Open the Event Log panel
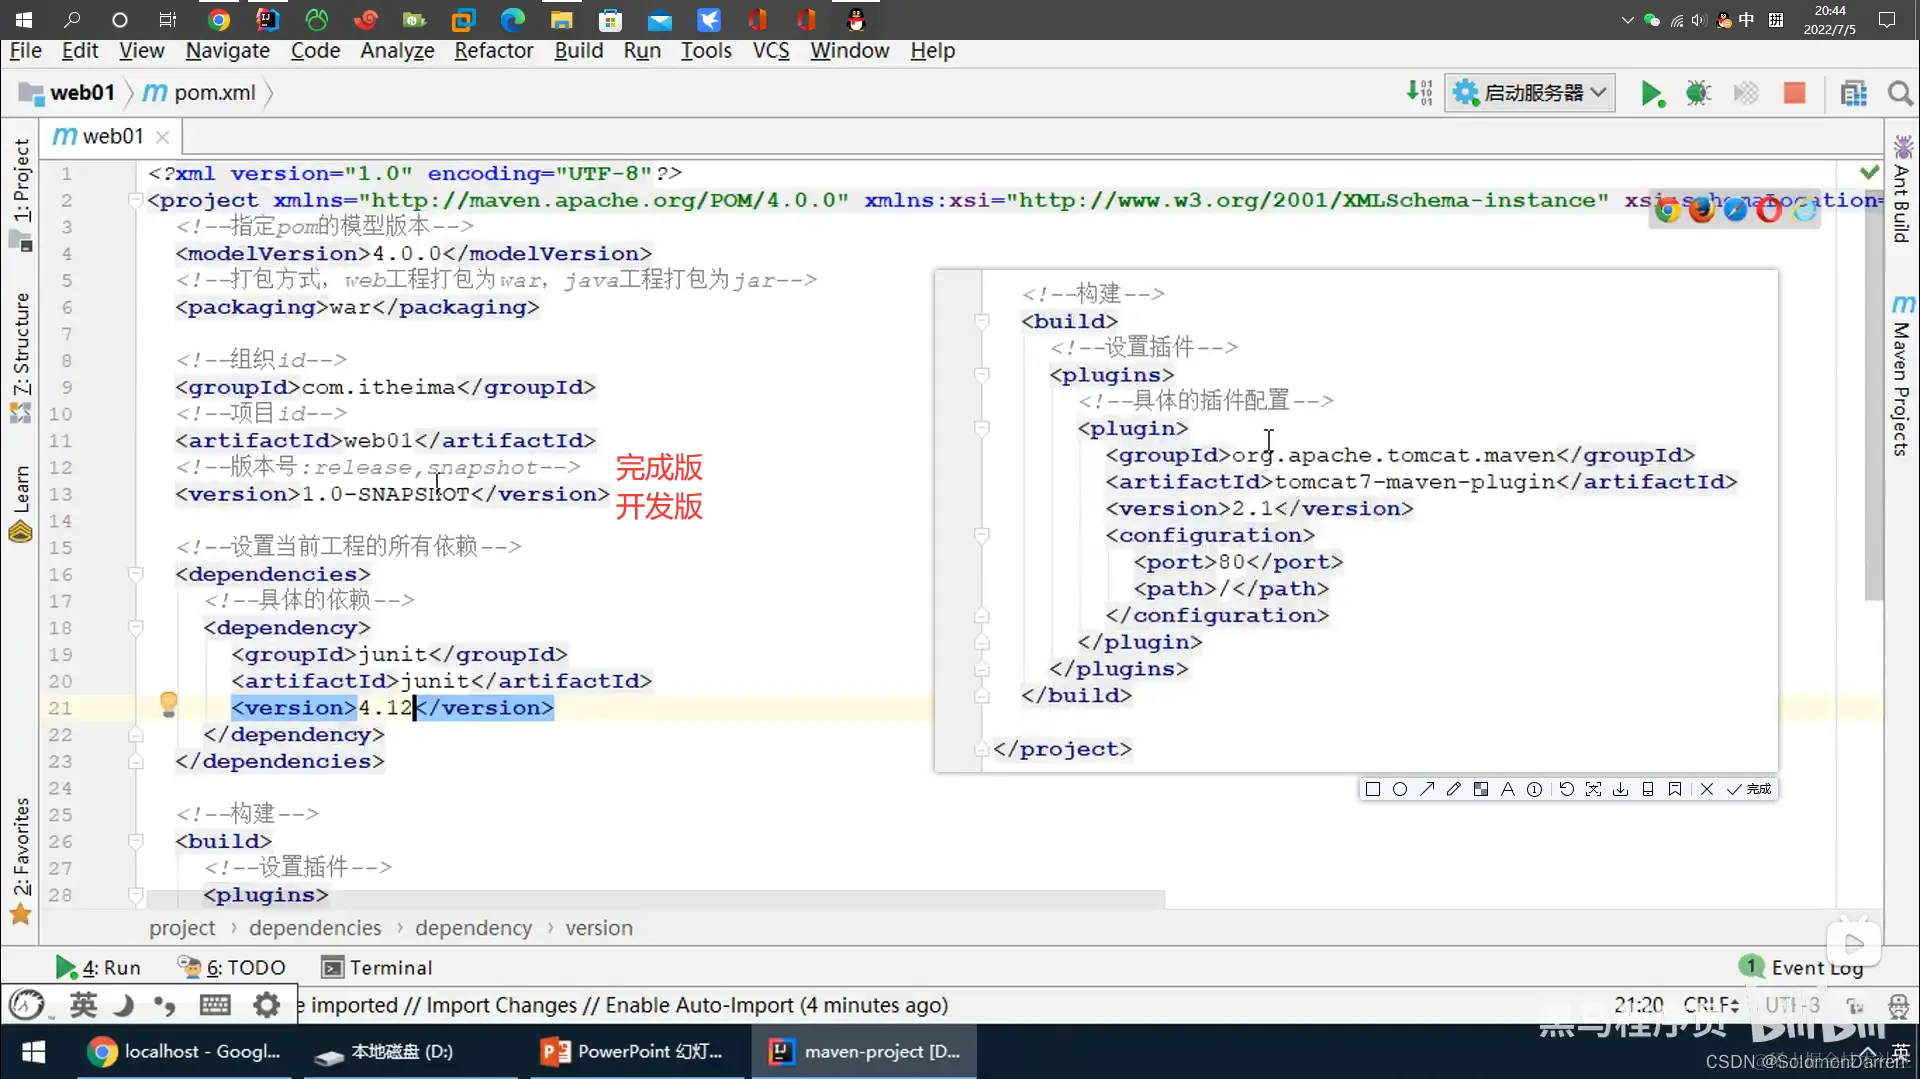Viewport: 1920px width, 1079px height. (1802, 967)
